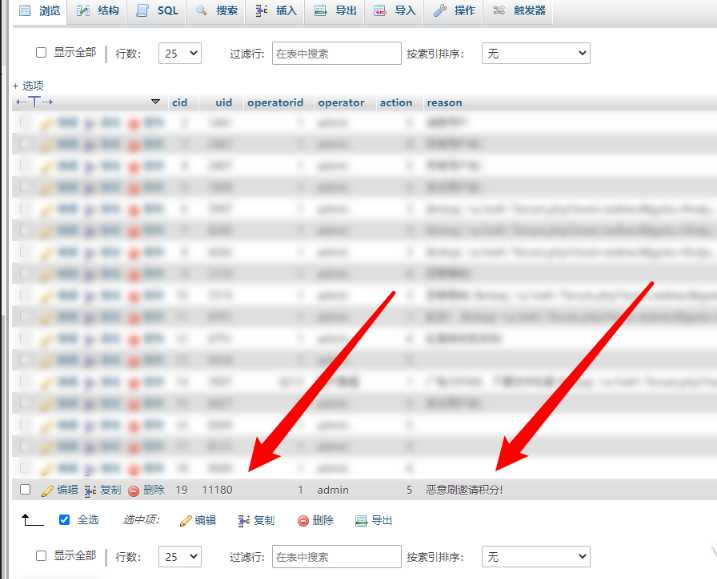
Task: Focus the bottom 过滤行 search field
Action: pos(337,557)
